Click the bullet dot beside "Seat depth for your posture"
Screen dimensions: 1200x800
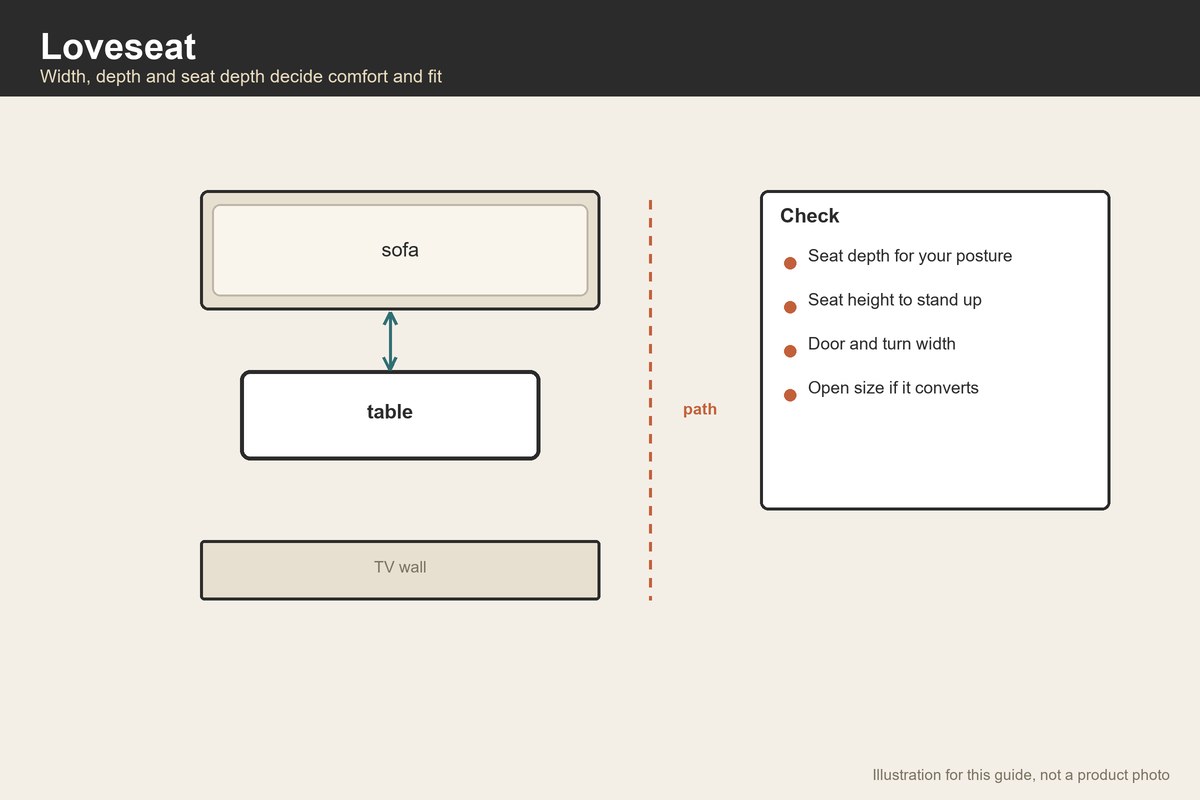click(x=790, y=263)
